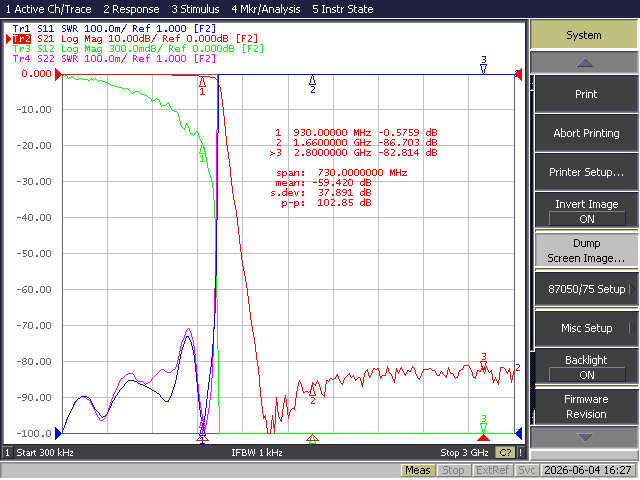640x480 pixels.
Task: Click the Meas status indicator
Action: tap(418, 471)
